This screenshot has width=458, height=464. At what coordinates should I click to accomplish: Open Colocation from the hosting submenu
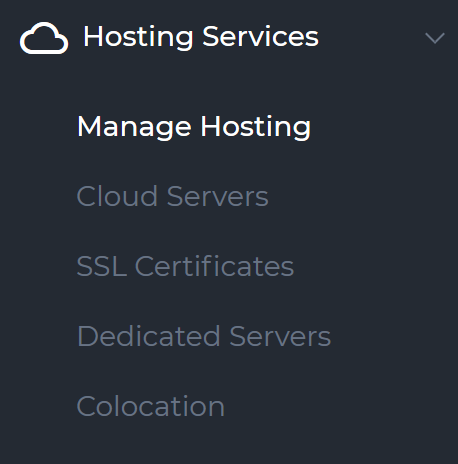coord(151,406)
